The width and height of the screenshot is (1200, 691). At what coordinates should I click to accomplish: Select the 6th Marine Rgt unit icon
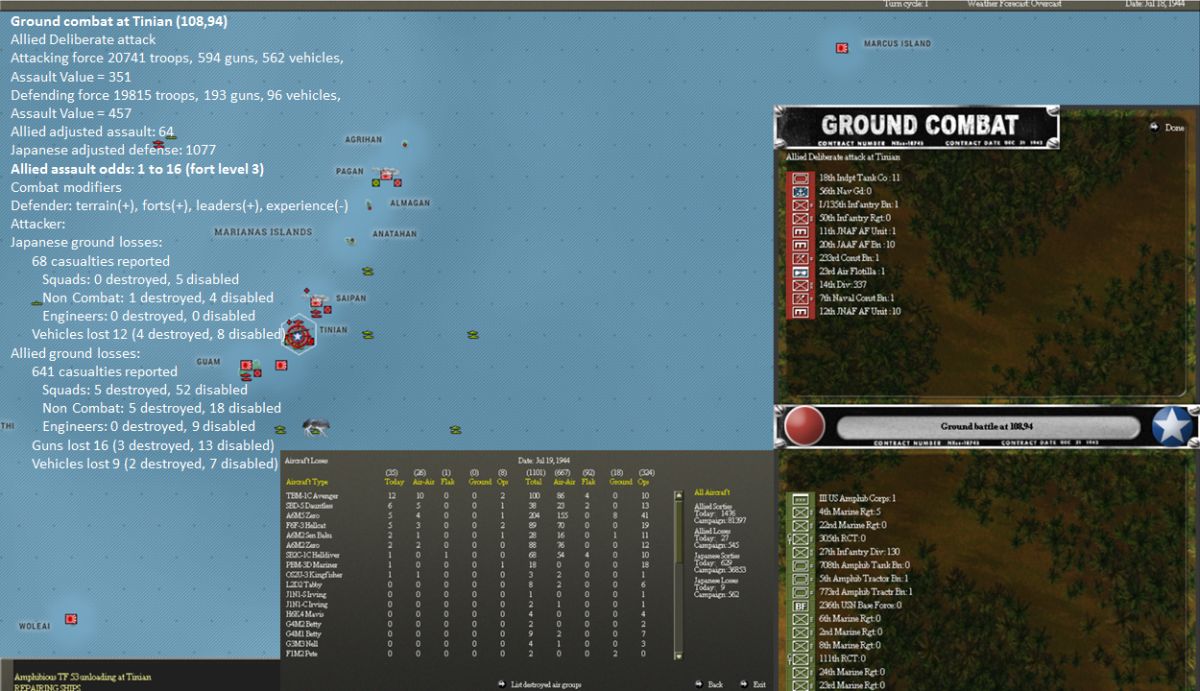(800, 619)
